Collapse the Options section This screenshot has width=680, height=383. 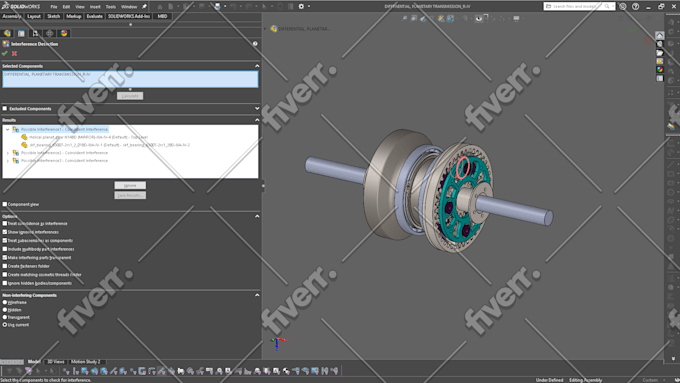tap(257, 216)
